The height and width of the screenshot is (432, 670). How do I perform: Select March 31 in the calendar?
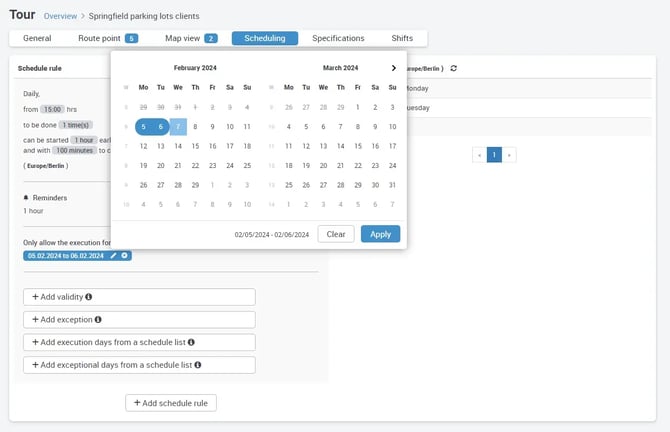pyautogui.click(x=392, y=185)
